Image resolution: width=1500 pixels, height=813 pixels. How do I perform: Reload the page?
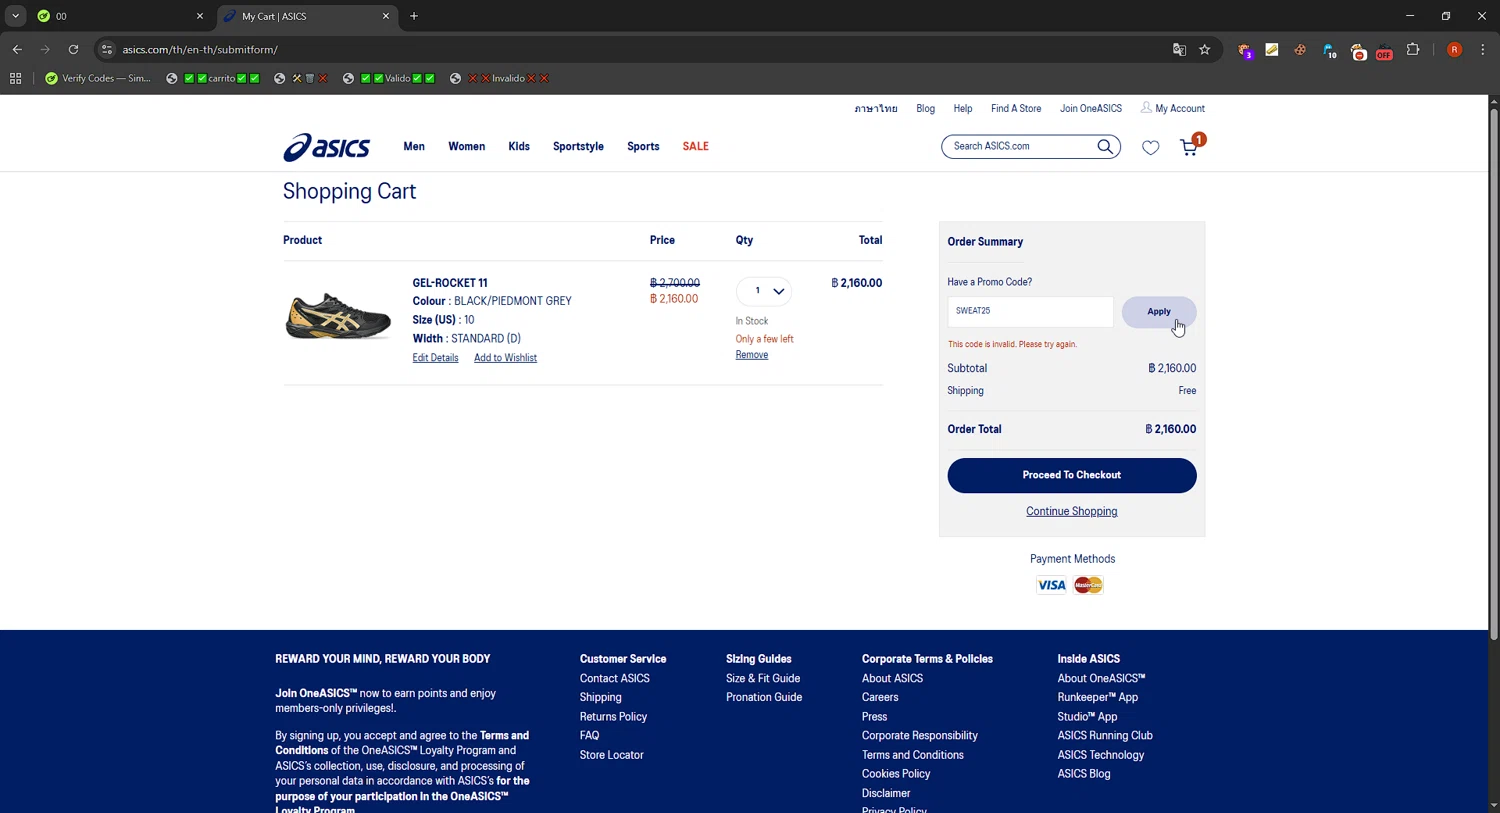coord(73,49)
